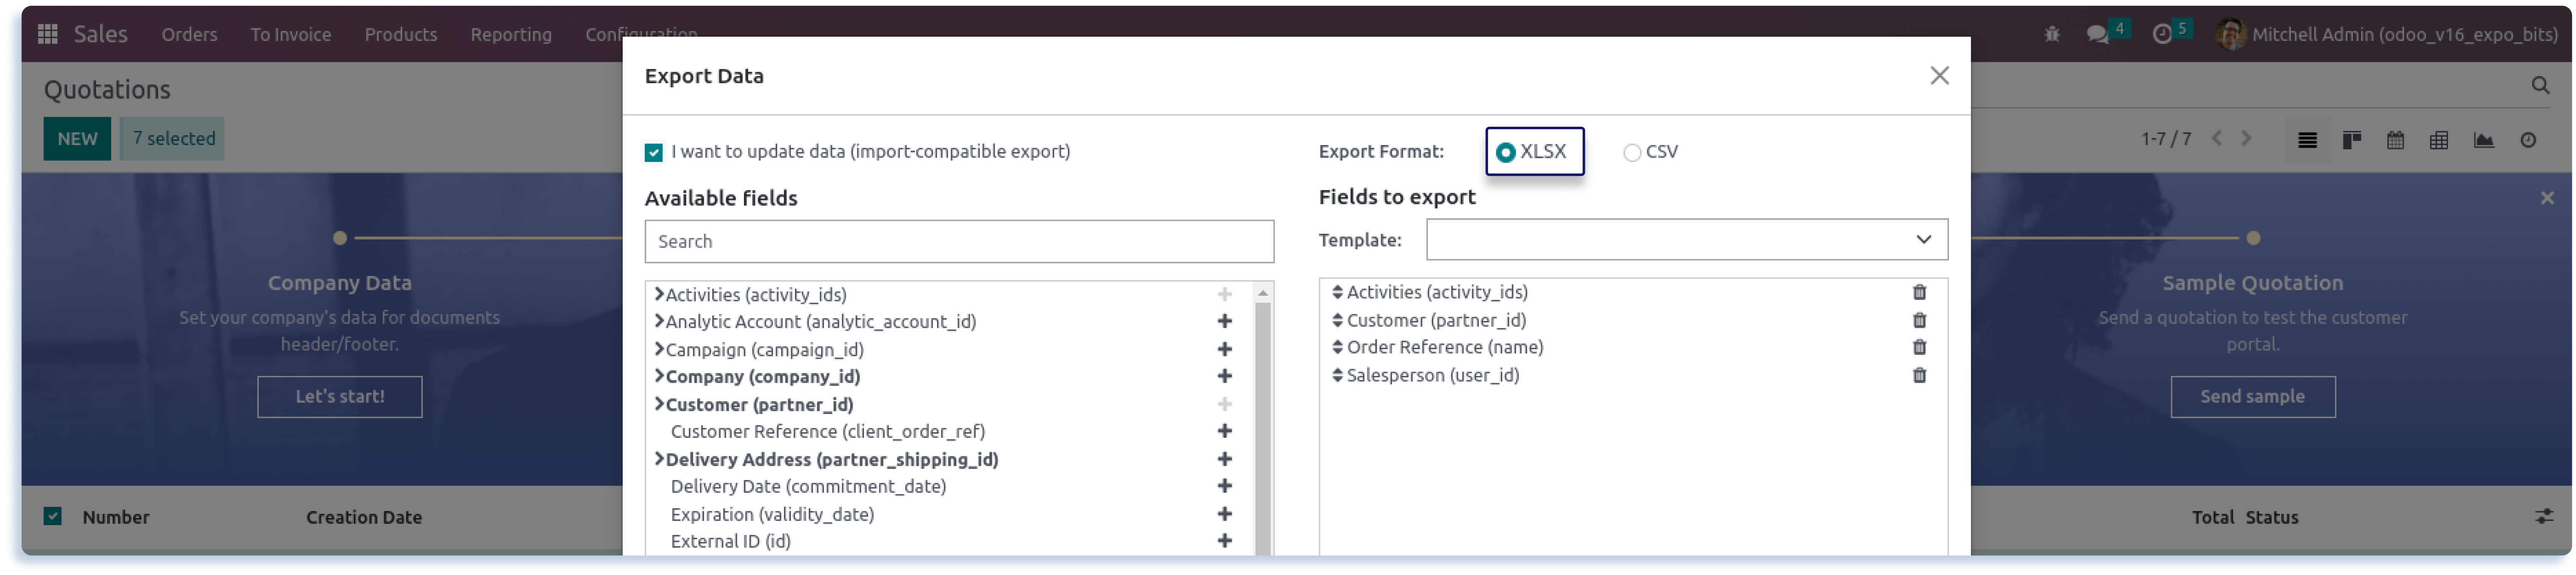Screen dimensions: 2576x575
Task: Open Products menu
Action: (401, 35)
